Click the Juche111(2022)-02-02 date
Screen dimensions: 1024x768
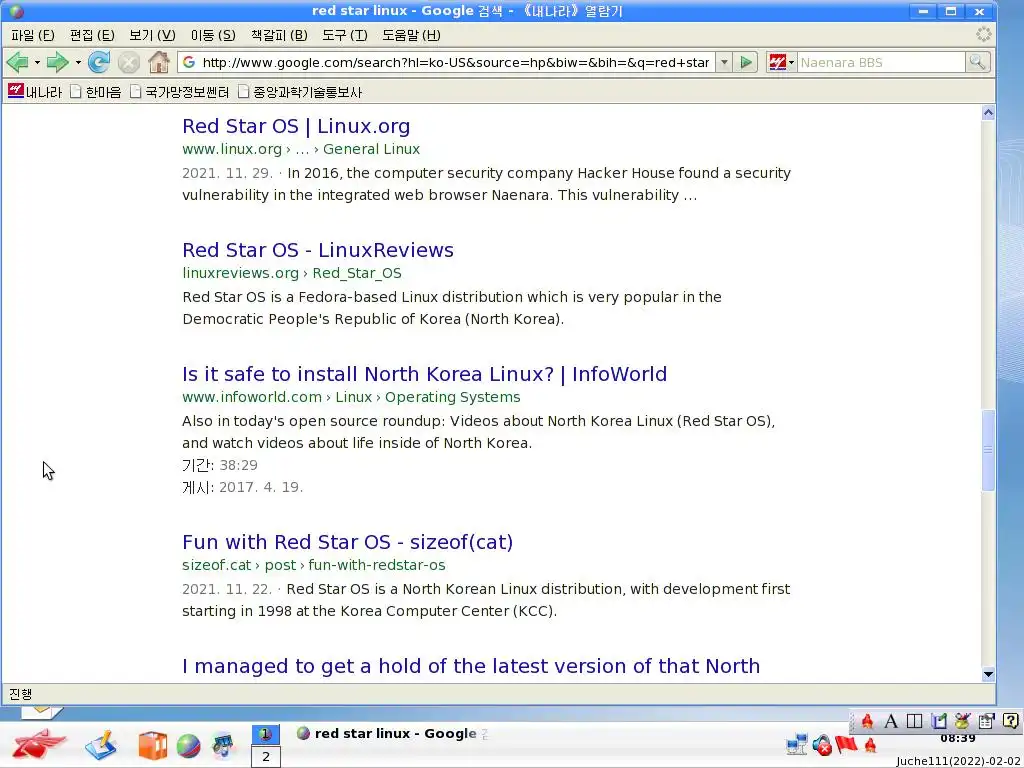pyautogui.click(x=957, y=761)
